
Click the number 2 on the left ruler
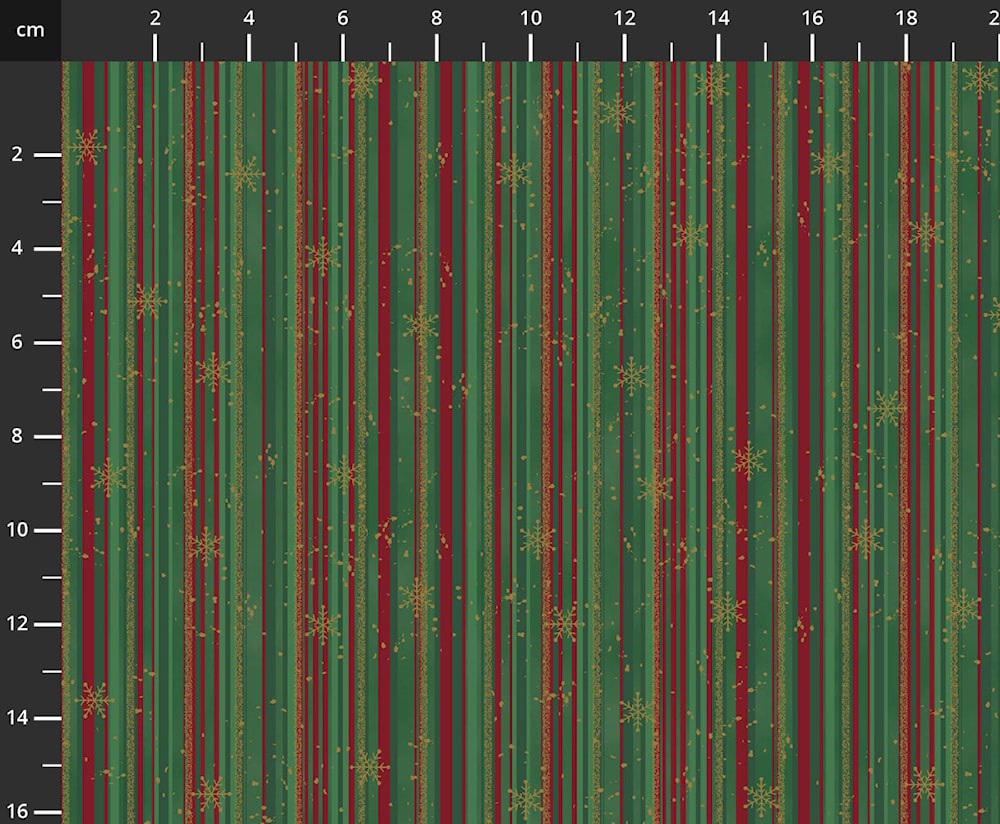[x=17, y=154]
